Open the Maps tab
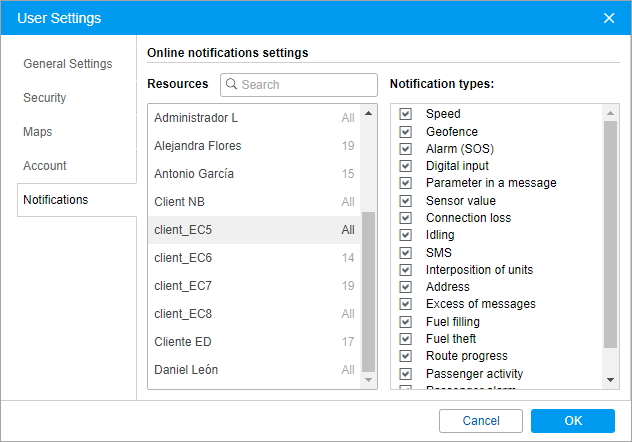 [37, 132]
